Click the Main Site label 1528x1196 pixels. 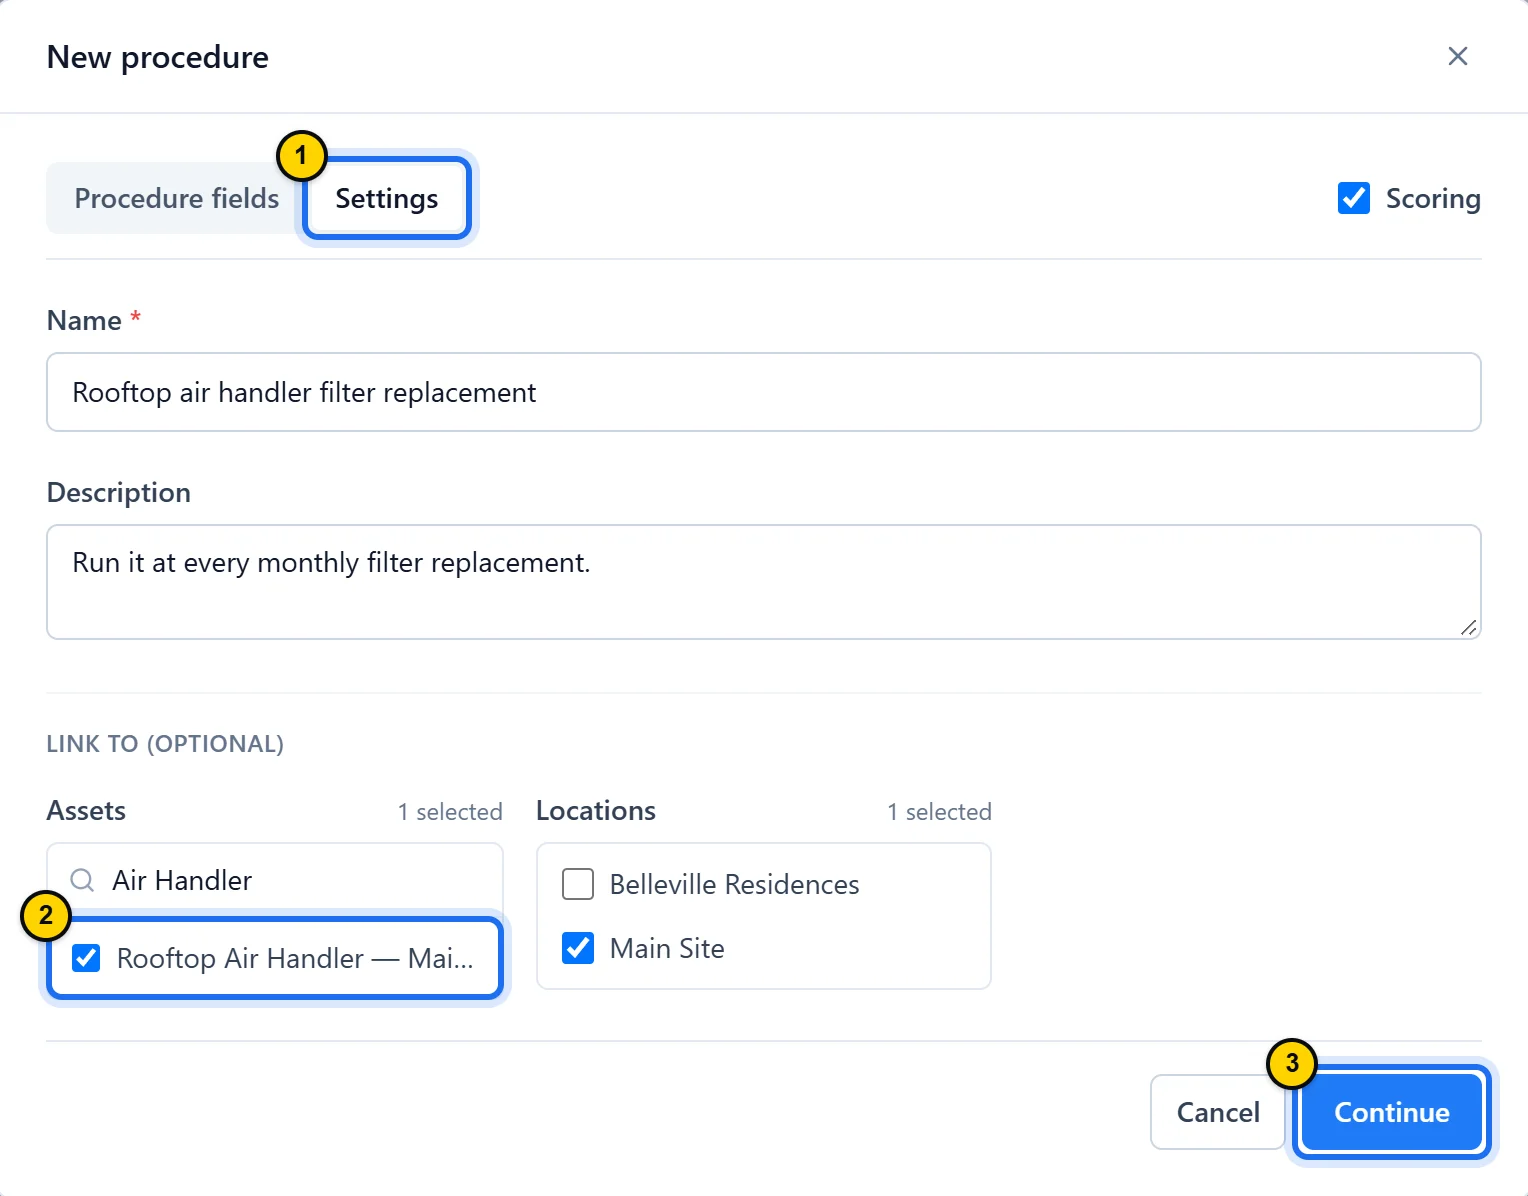coord(667,948)
